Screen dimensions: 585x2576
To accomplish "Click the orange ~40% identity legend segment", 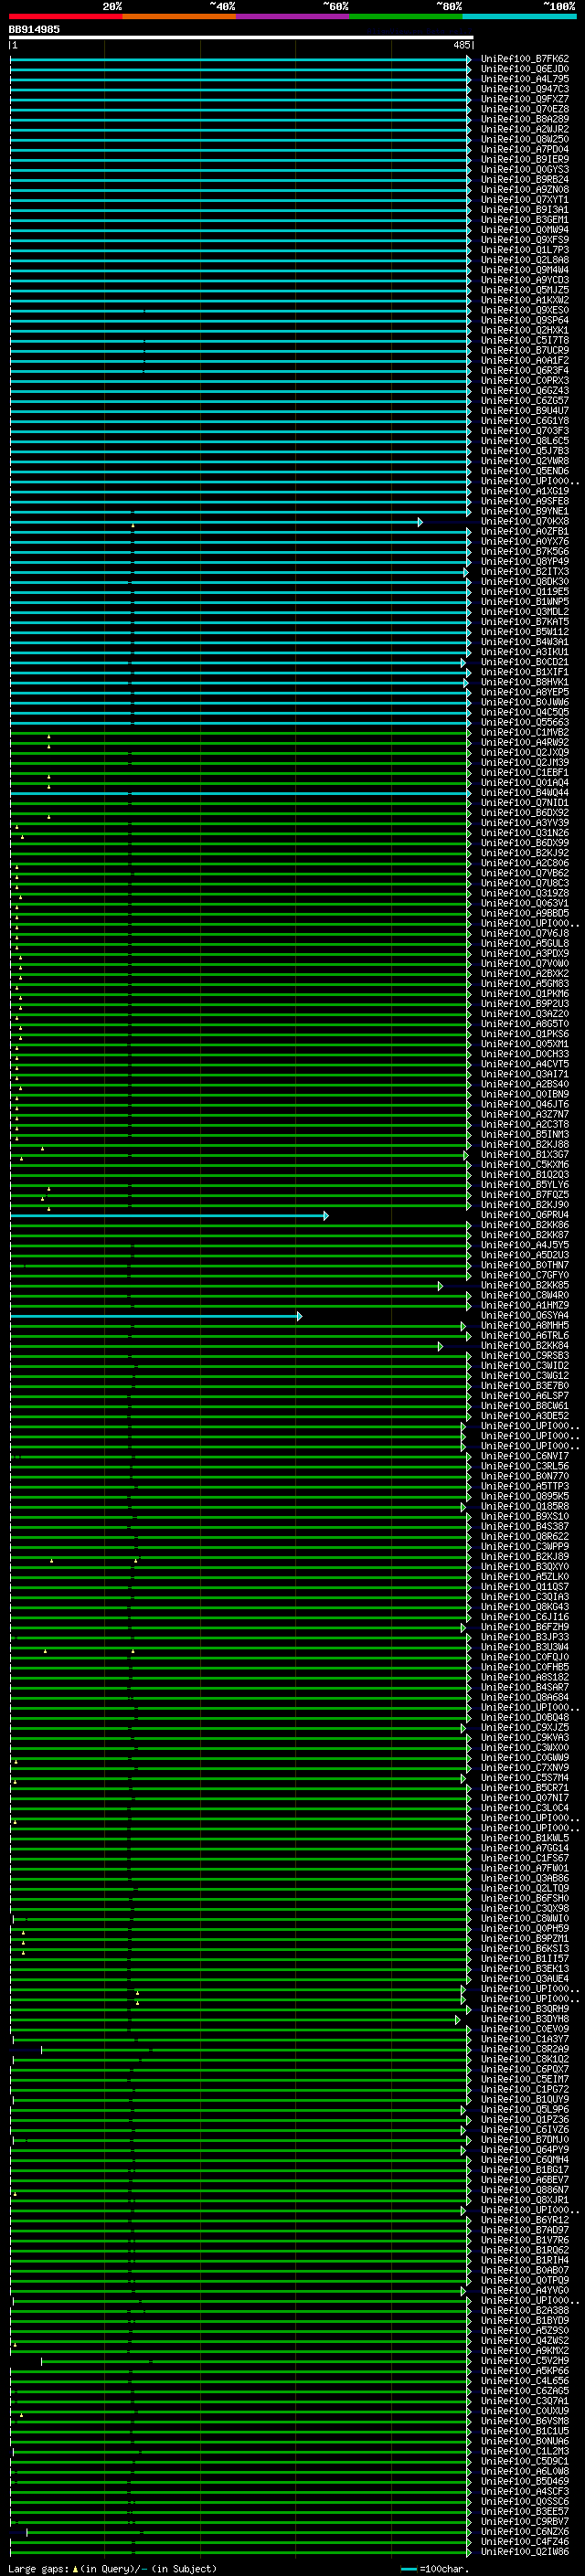I will [179, 16].
